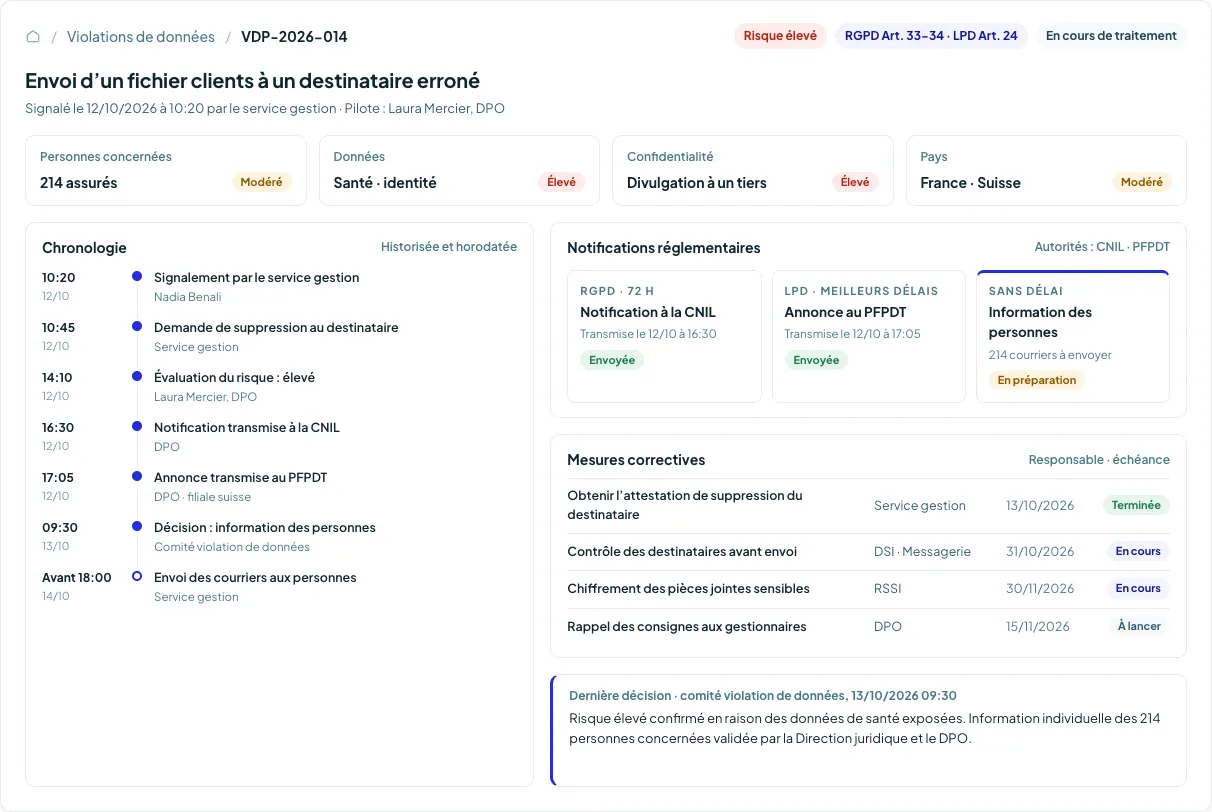Screen dimensions: 1212x812
Task: Select the Annonce au PFPDT card
Action: tap(869, 336)
